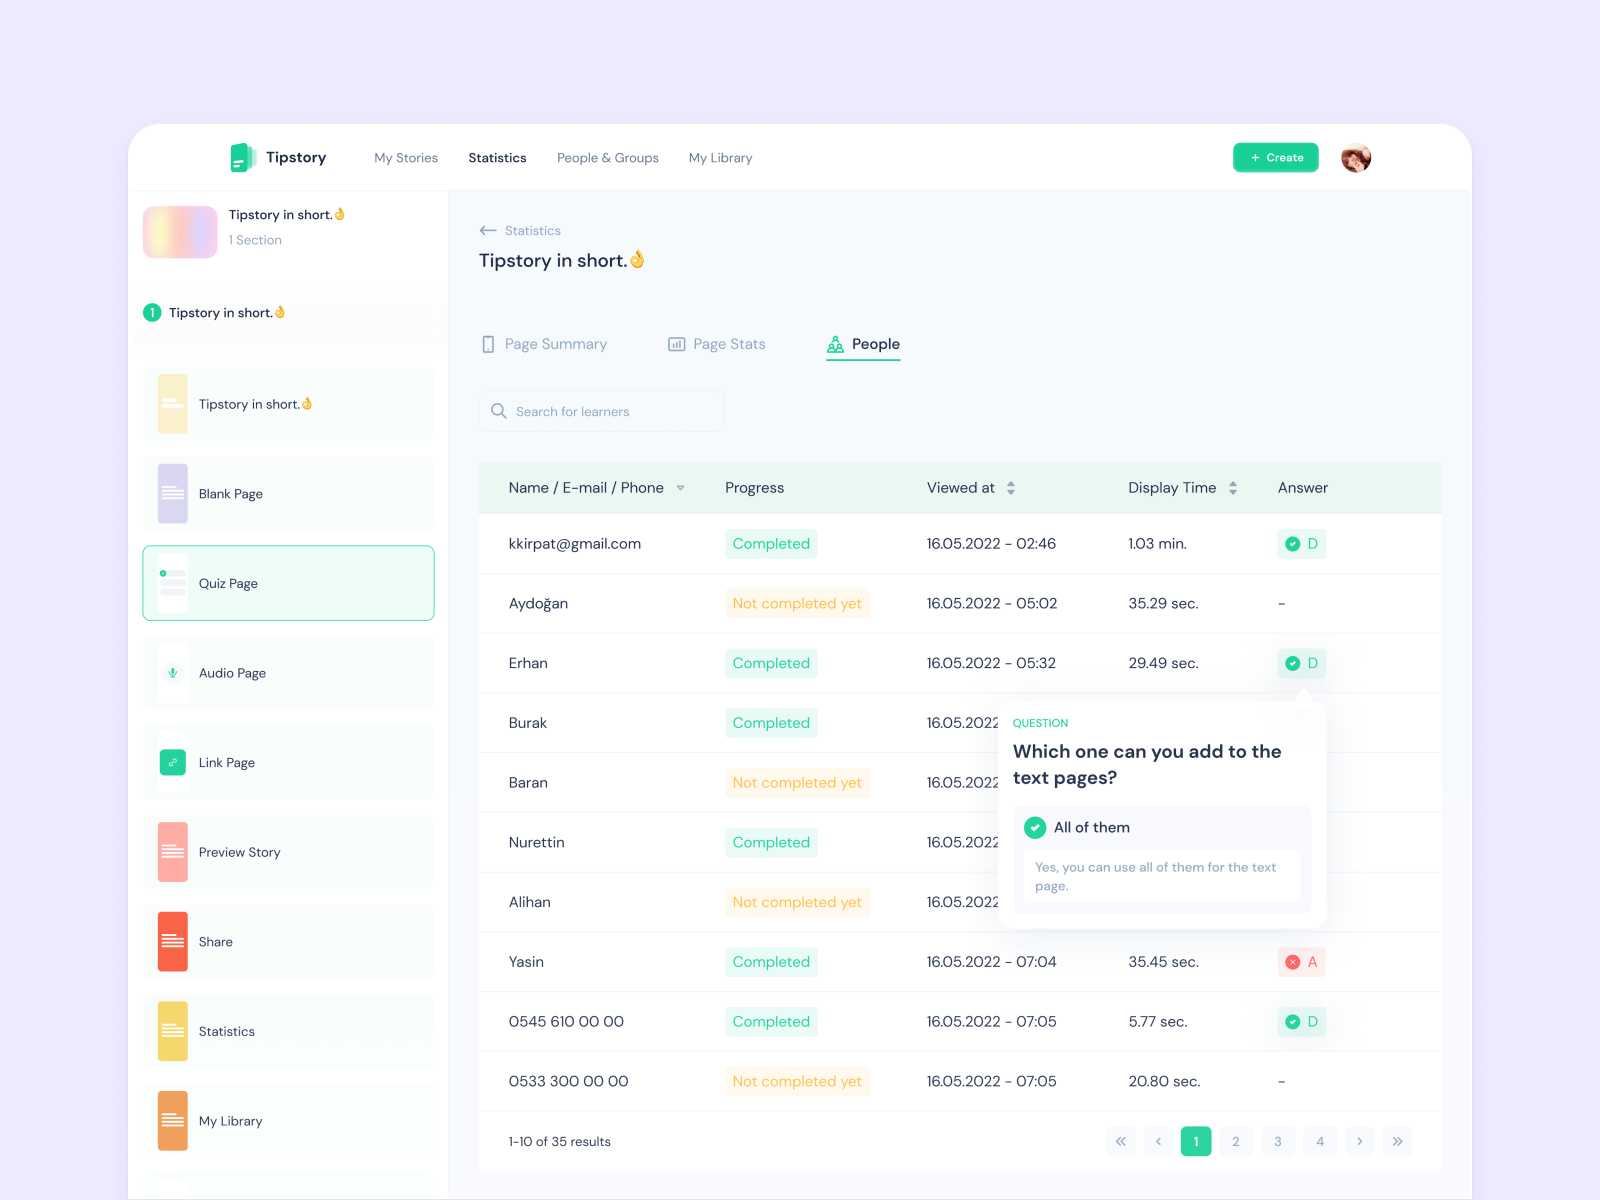Go back via the Statistics back arrow

click(x=489, y=230)
